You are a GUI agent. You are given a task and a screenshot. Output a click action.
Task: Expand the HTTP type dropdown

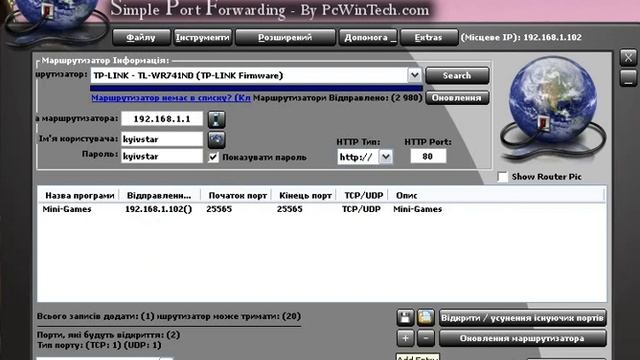click(386, 156)
